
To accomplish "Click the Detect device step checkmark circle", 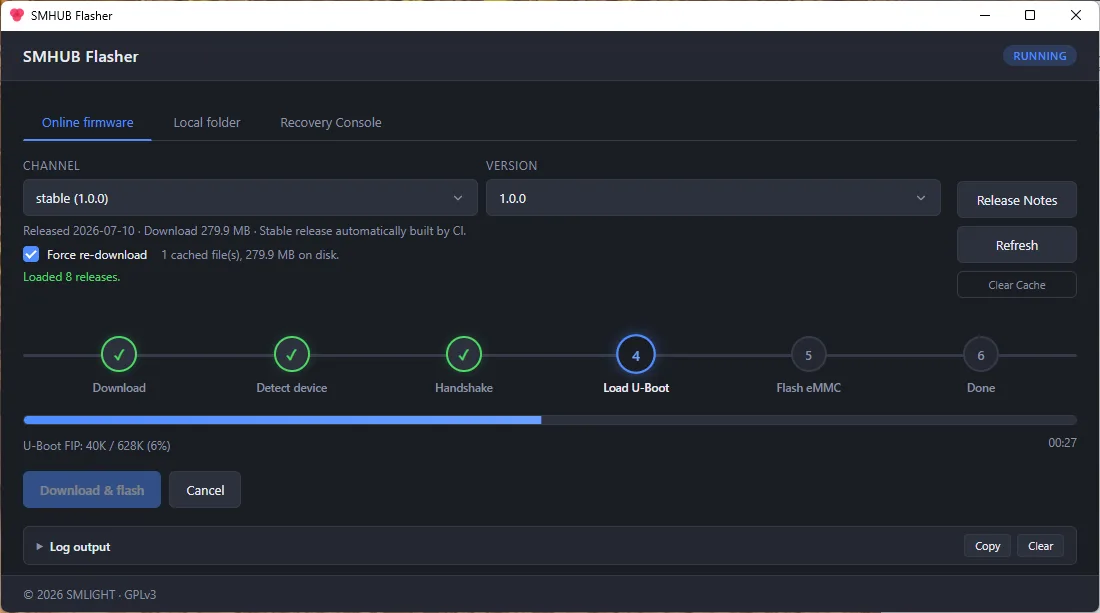I will 291,355.
